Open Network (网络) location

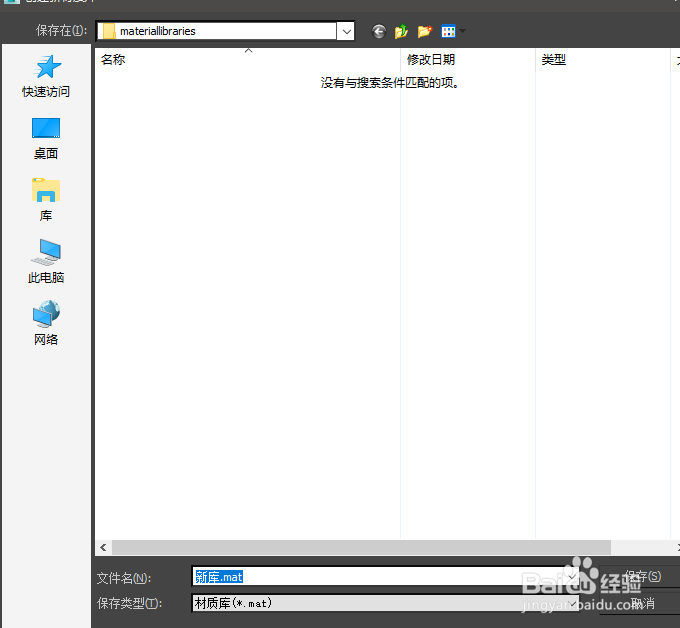pyautogui.click(x=46, y=323)
